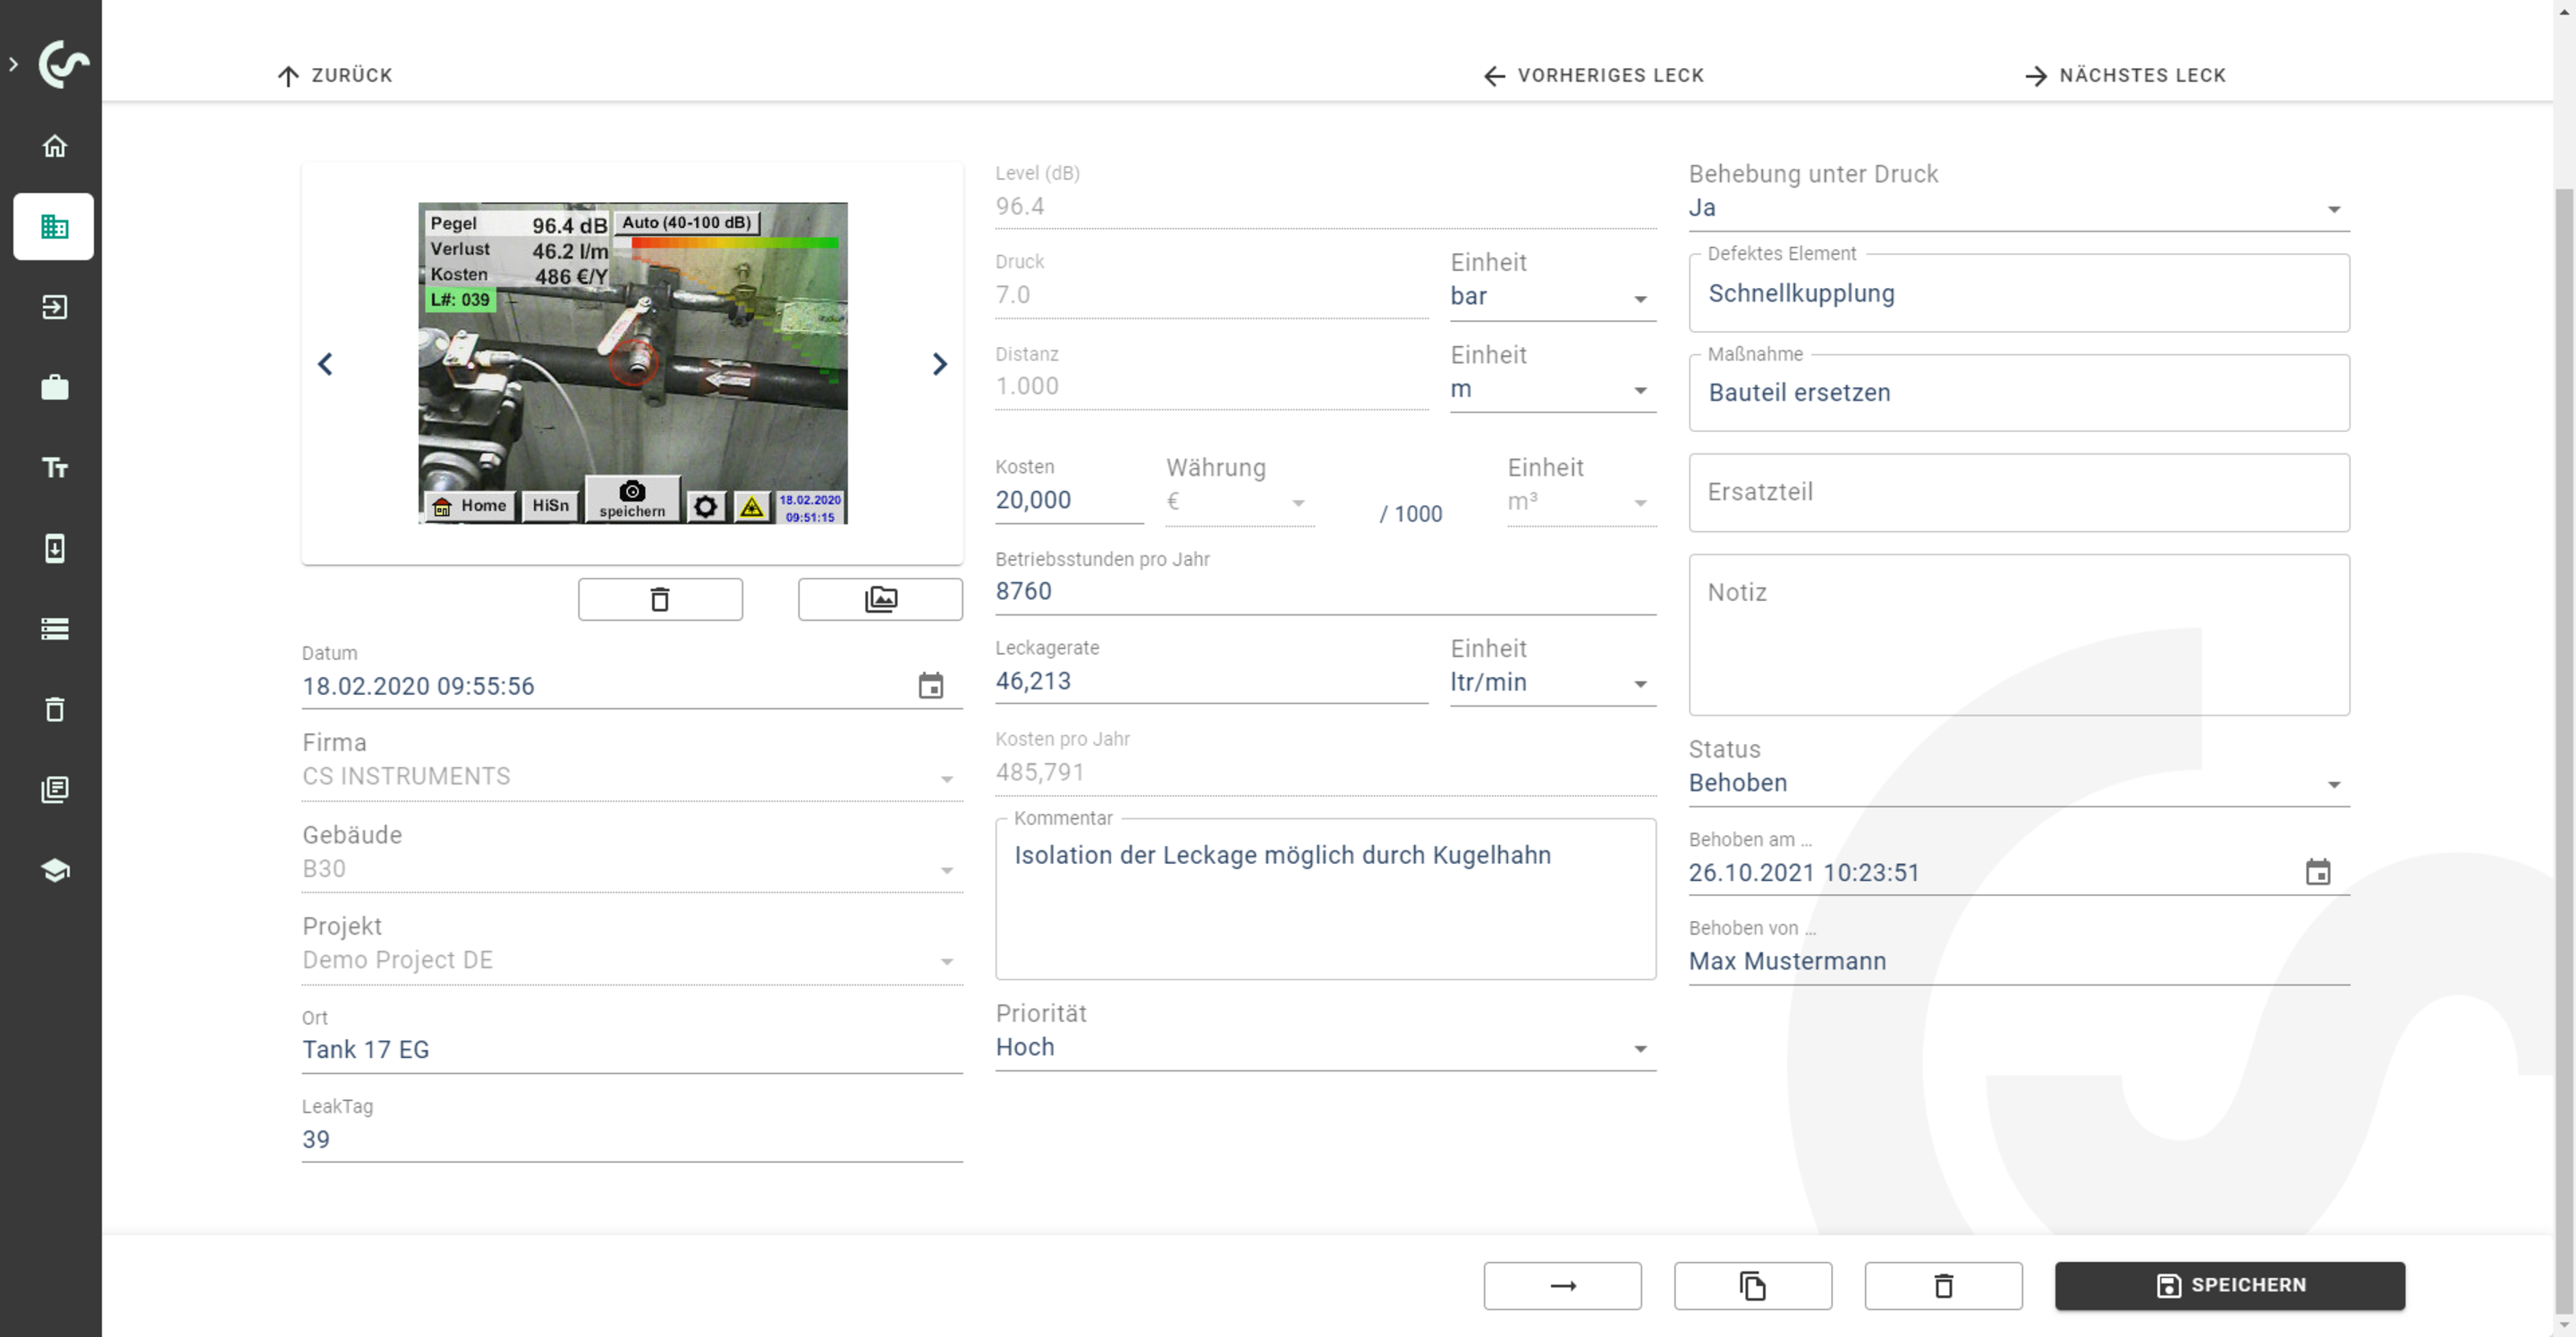Go to the next leak via NÄCHSTES LECK
The height and width of the screenshot is (1337, 2576).
(x=2126, y=75)
